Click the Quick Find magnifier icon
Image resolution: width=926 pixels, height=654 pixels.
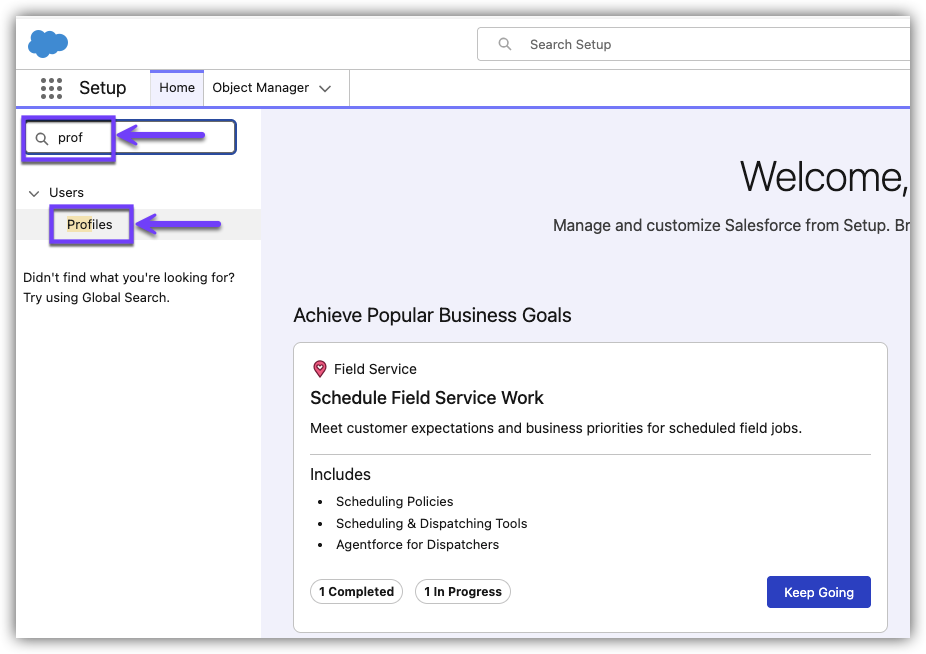42,138
